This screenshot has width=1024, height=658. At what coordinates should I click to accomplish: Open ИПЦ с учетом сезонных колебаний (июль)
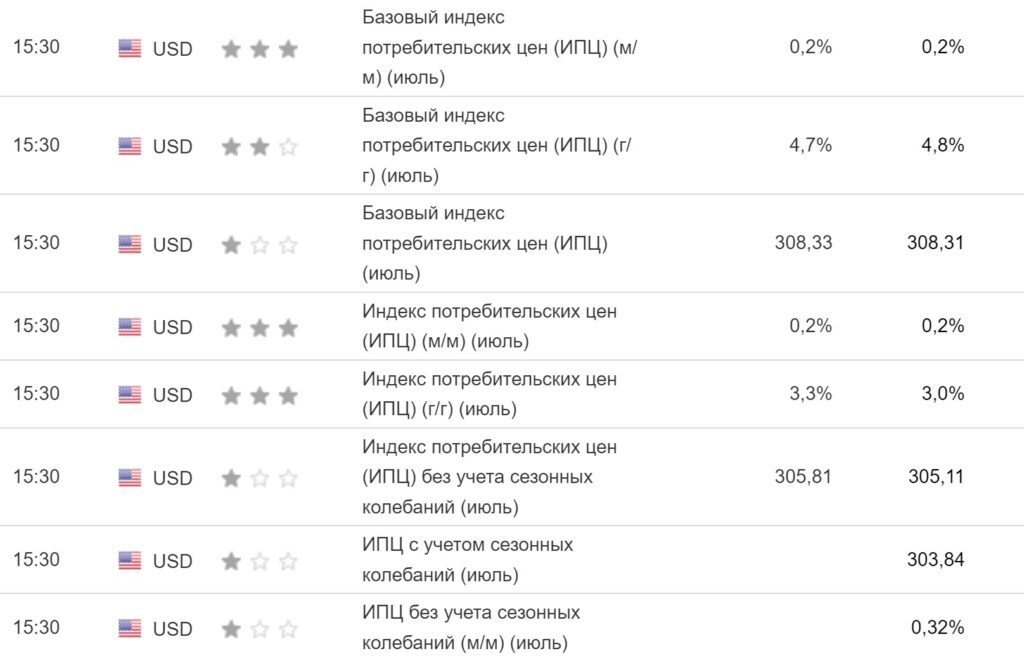click(x=467, y=560)
